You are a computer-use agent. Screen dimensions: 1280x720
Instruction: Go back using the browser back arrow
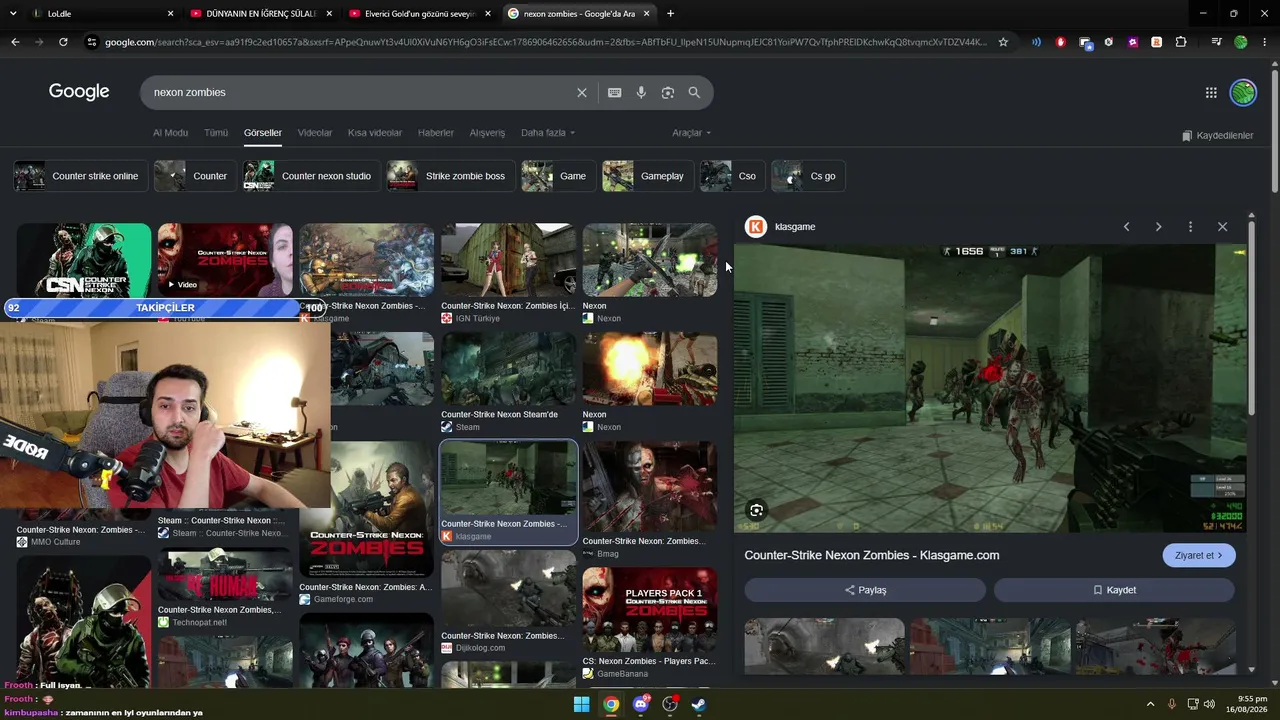click(x=15, y=42)
